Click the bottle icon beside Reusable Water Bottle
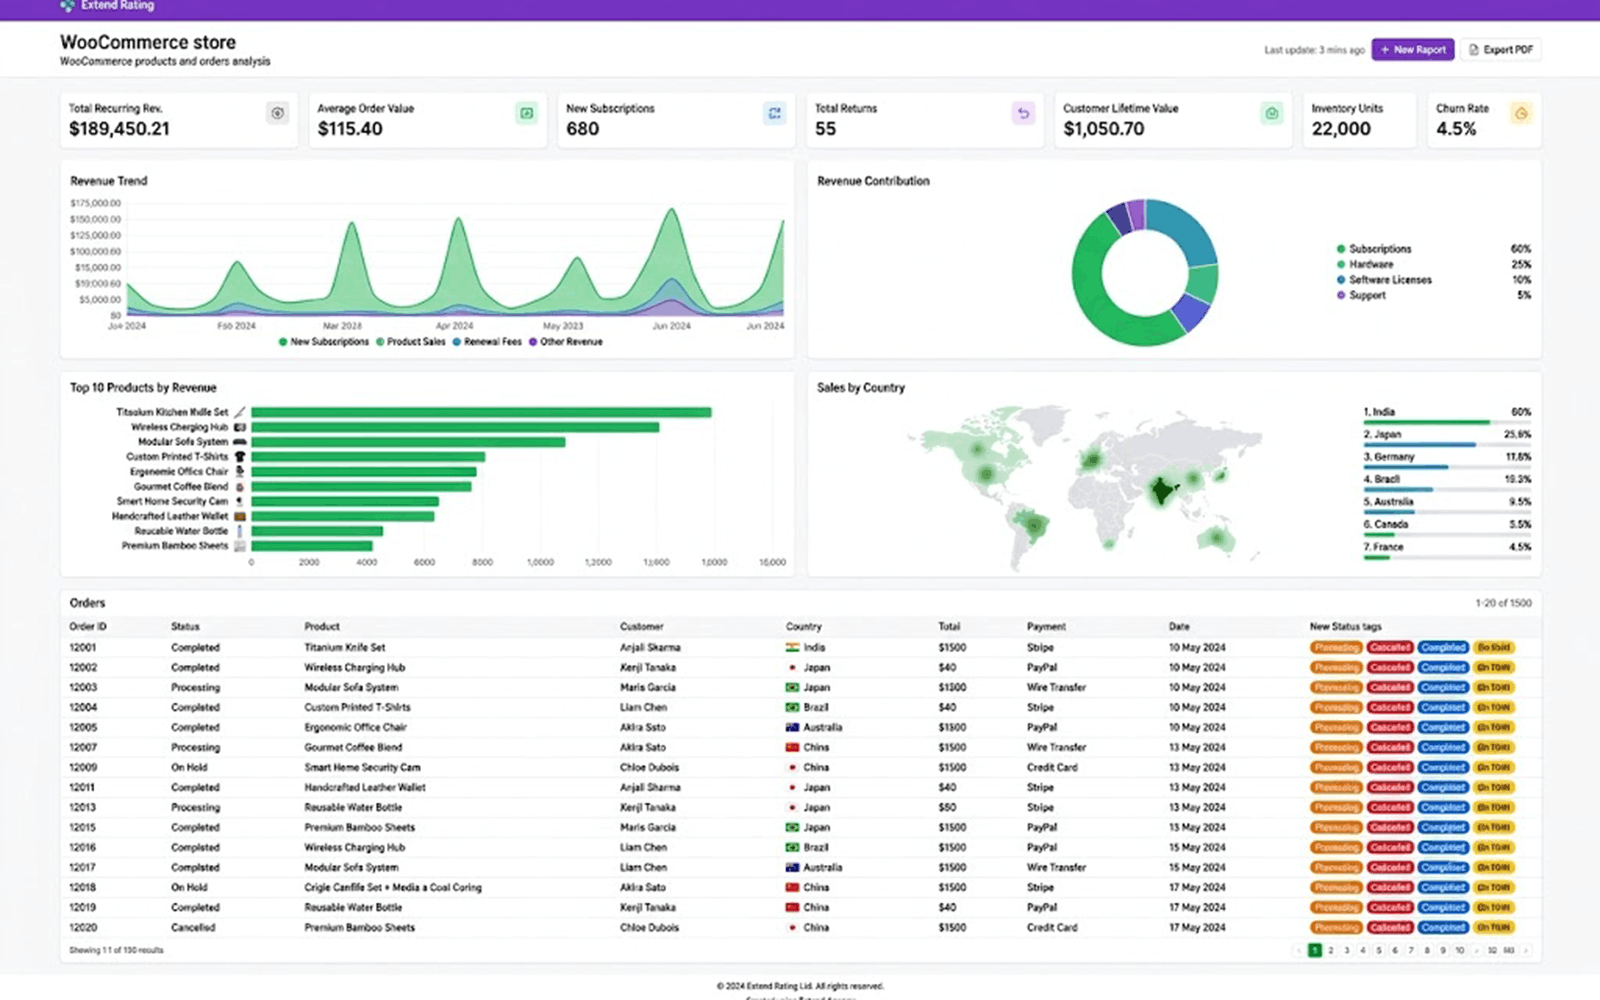 (240, 531)
